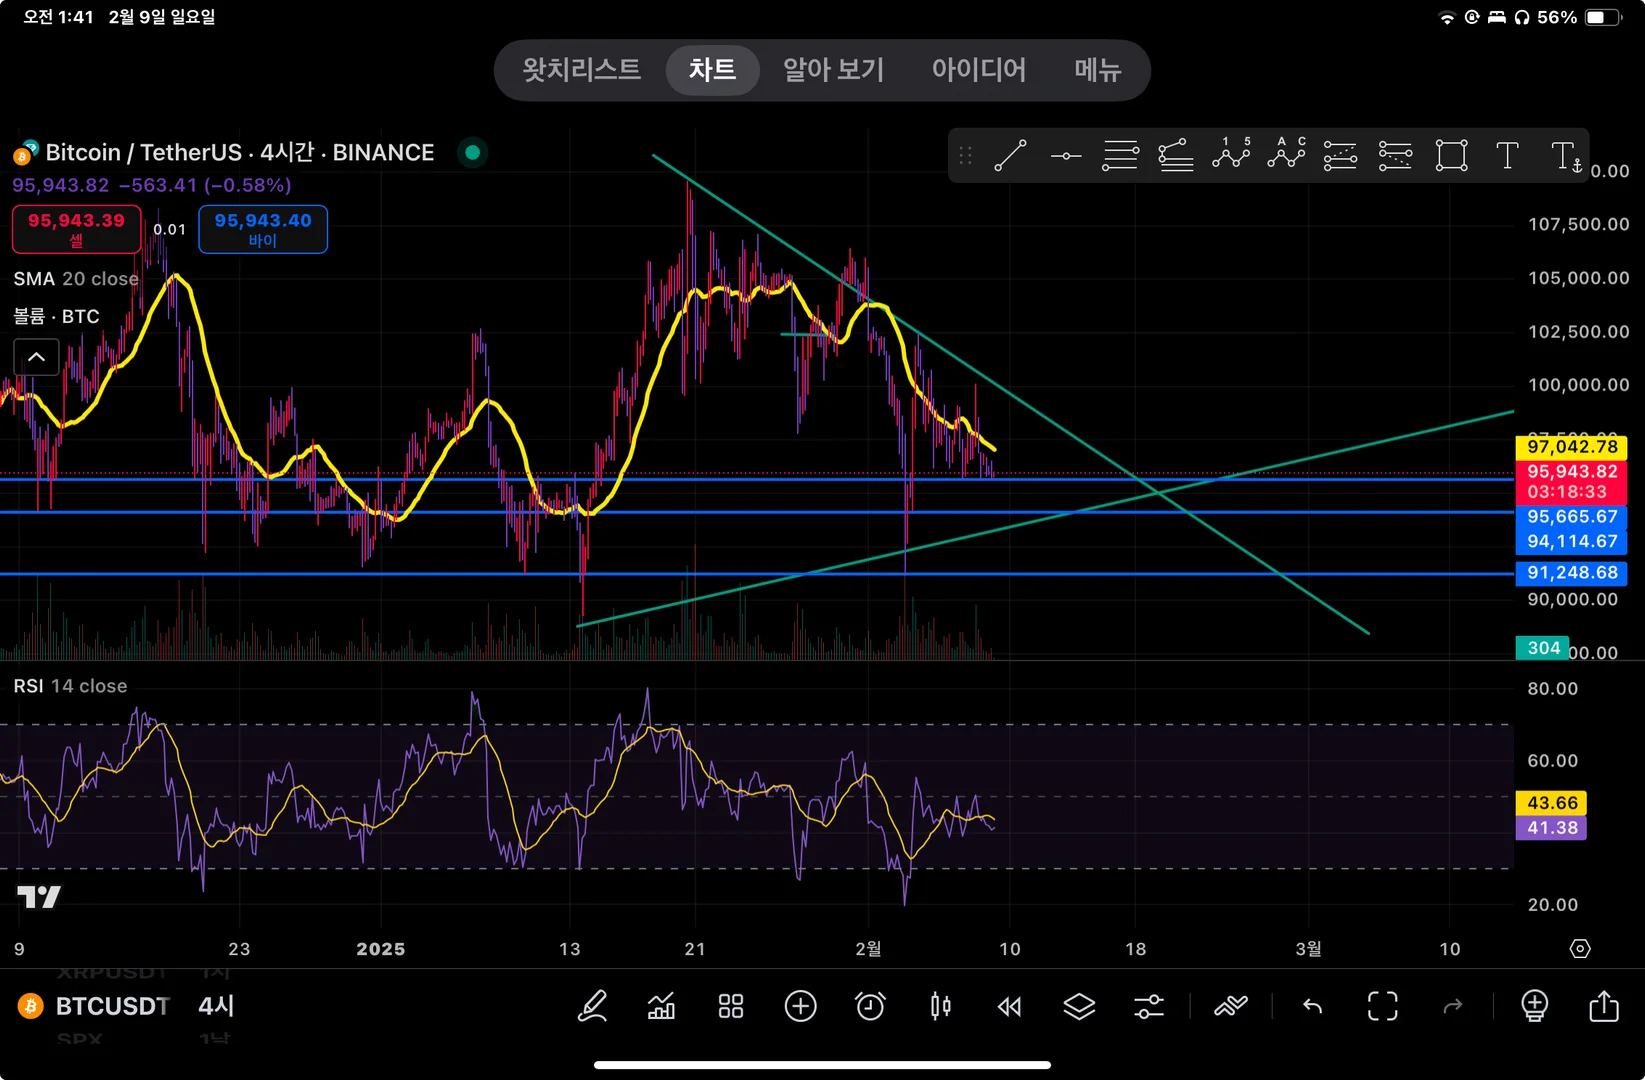The height and width of the screenshot is (1080, 1645).
Task: Choose the rectangle shape drawing tool
Action: [x=1451, y=156]
